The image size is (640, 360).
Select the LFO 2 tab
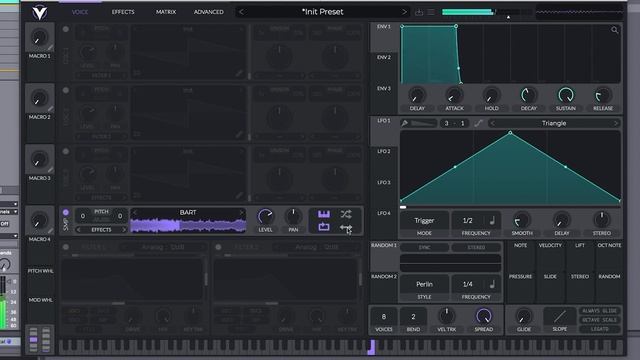[384, 151]
